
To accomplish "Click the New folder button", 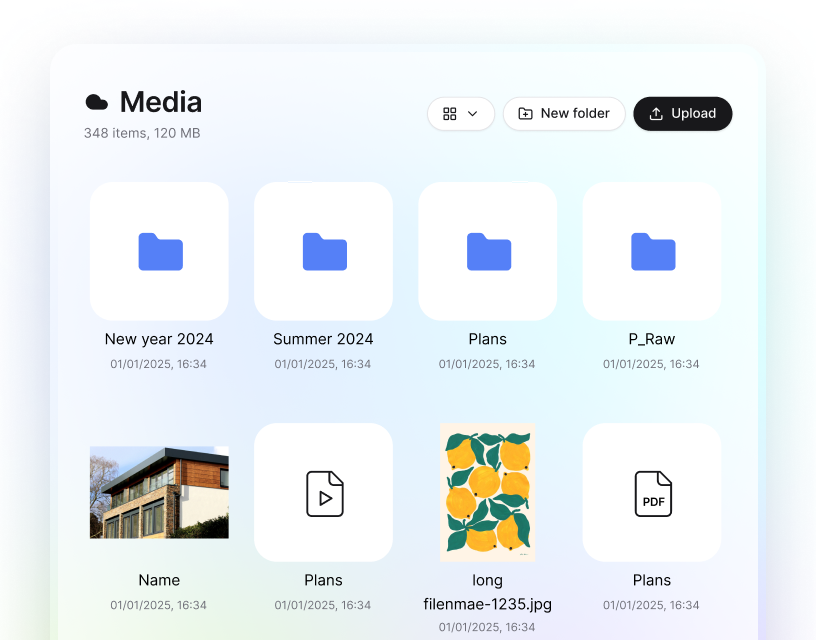I will (564, 113).
